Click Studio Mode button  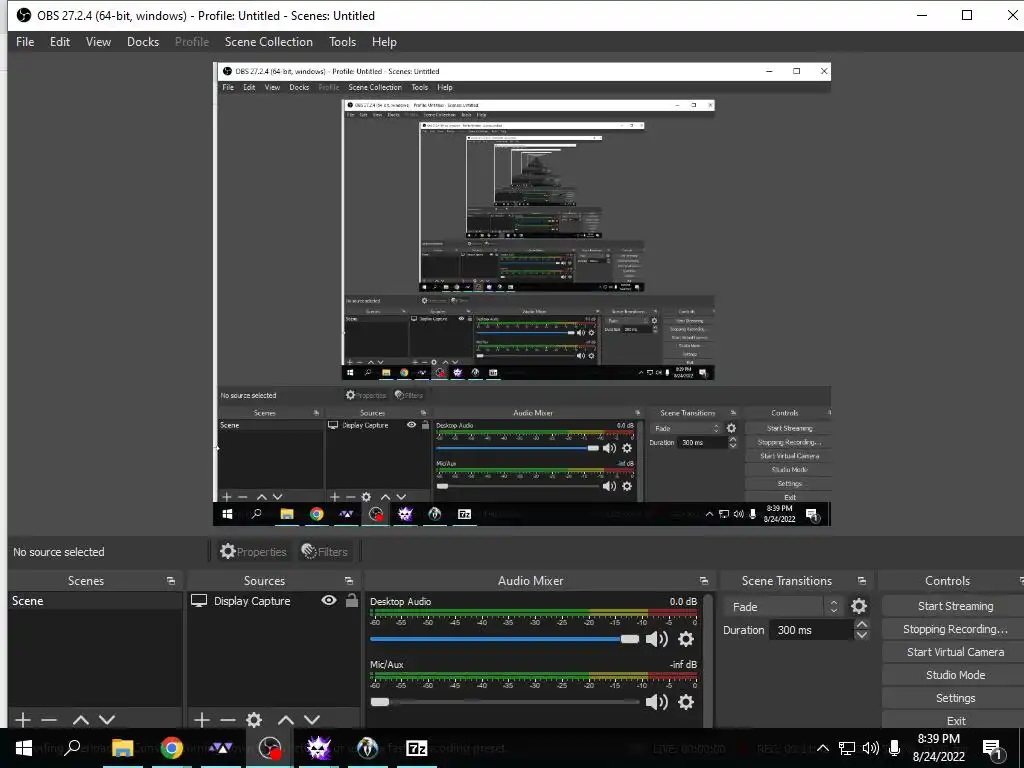tap(955, 675)
